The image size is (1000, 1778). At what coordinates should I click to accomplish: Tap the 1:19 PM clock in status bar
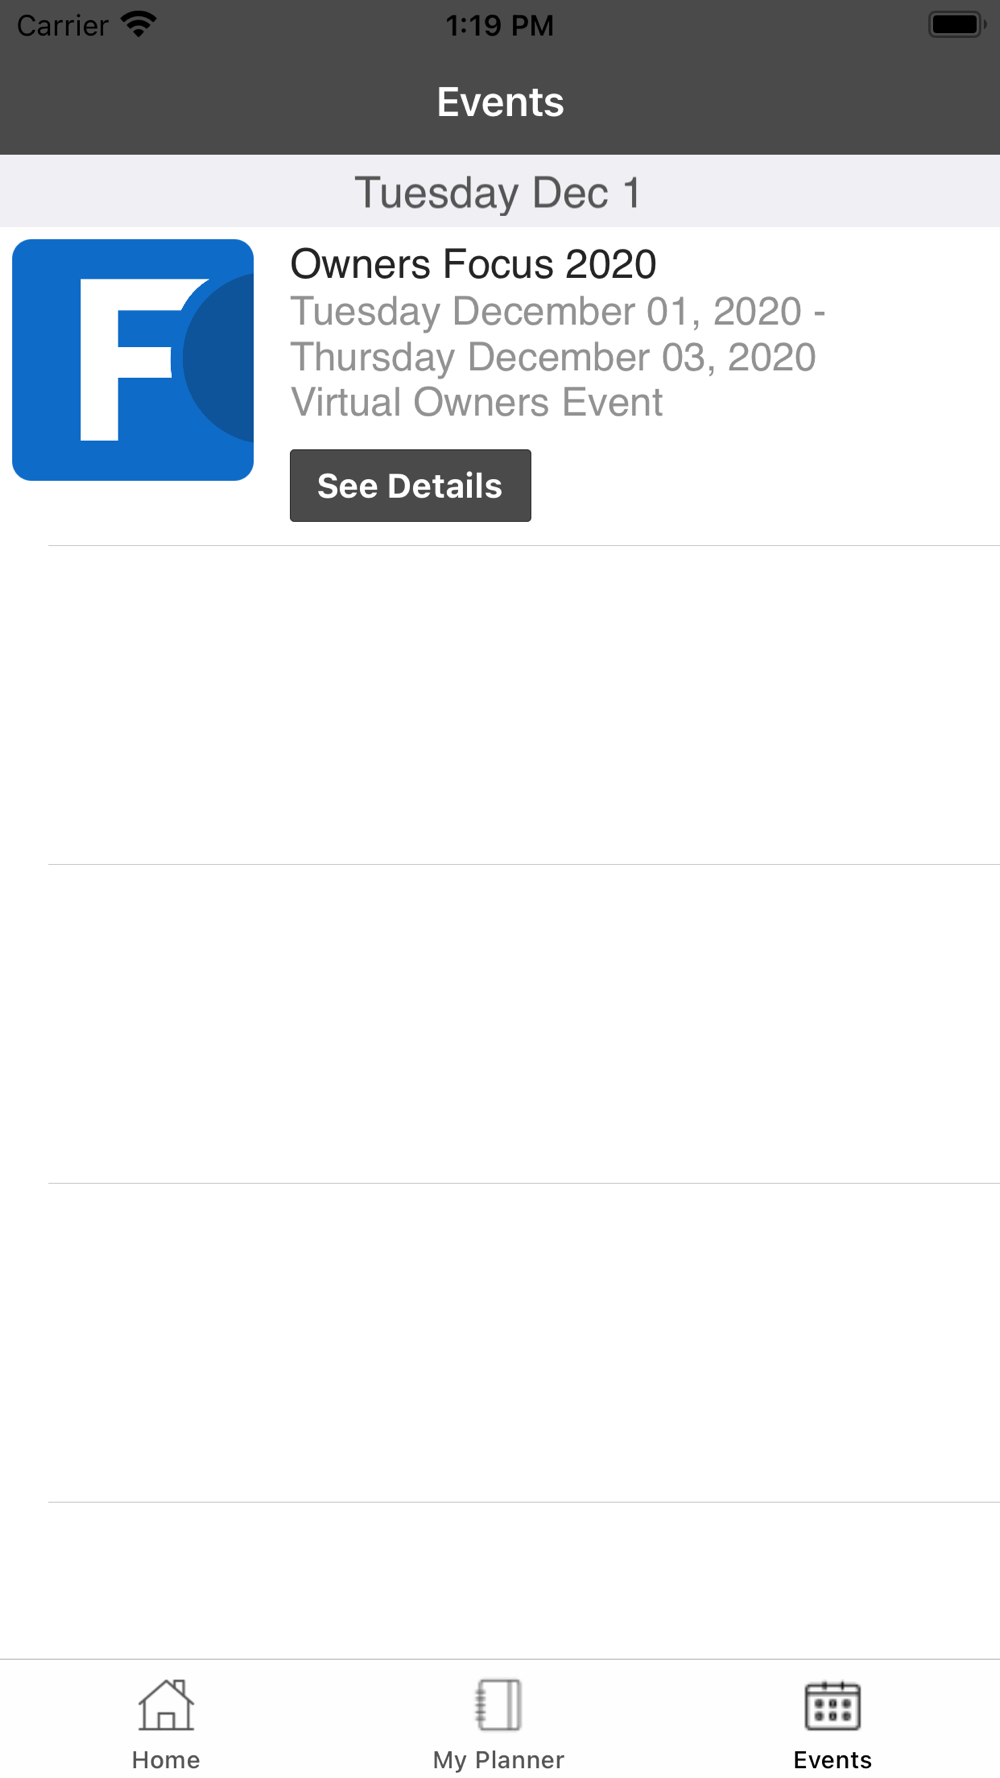[499, 25]
